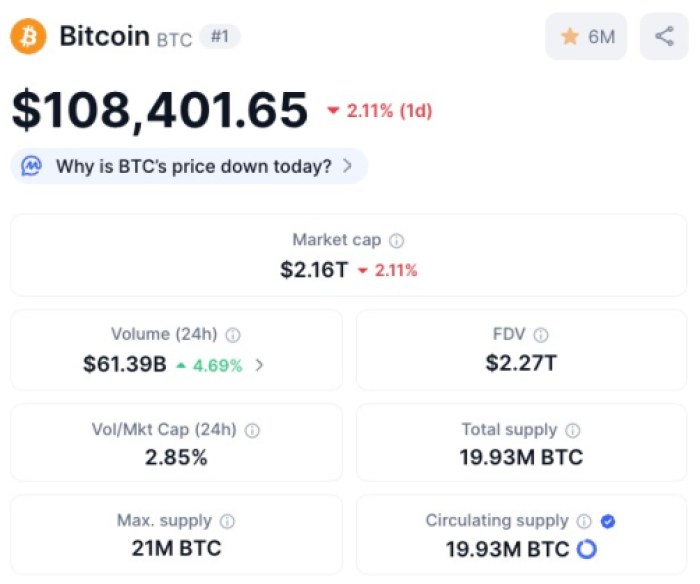
Task: Click the share icon button
Action: coord(664,37)
